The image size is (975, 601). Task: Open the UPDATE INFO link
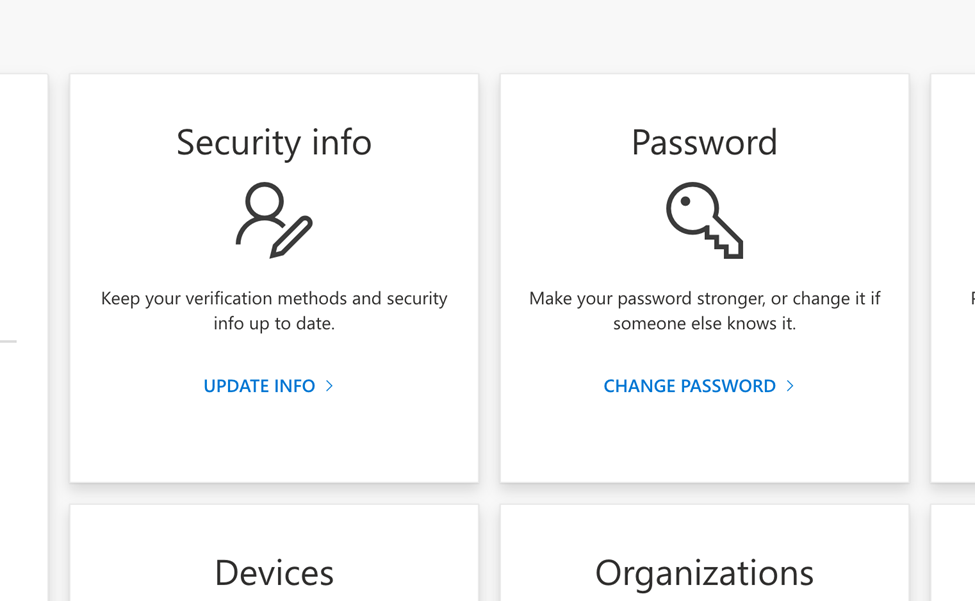click(x=259, y=386)
